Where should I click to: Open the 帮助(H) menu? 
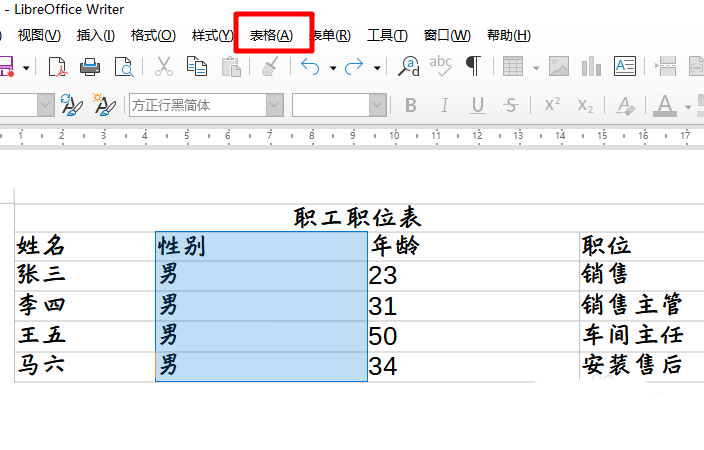(509, 35)
